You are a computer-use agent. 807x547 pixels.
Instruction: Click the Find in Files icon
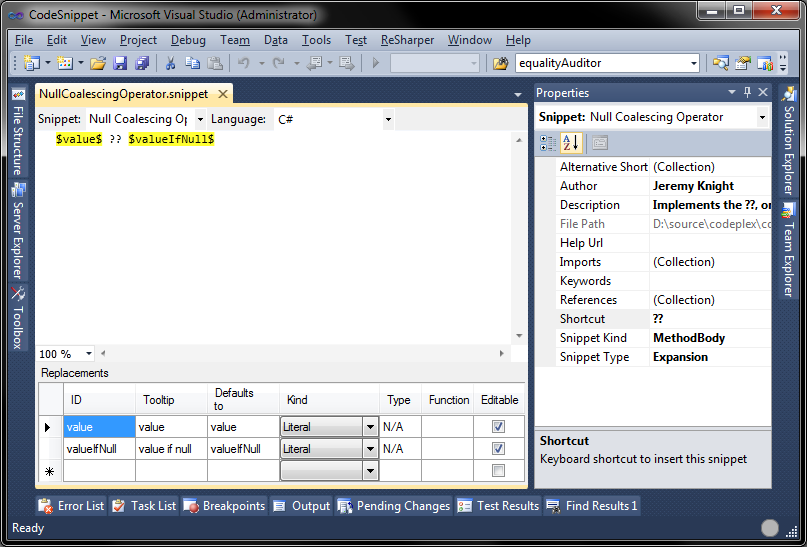[500, 63]
